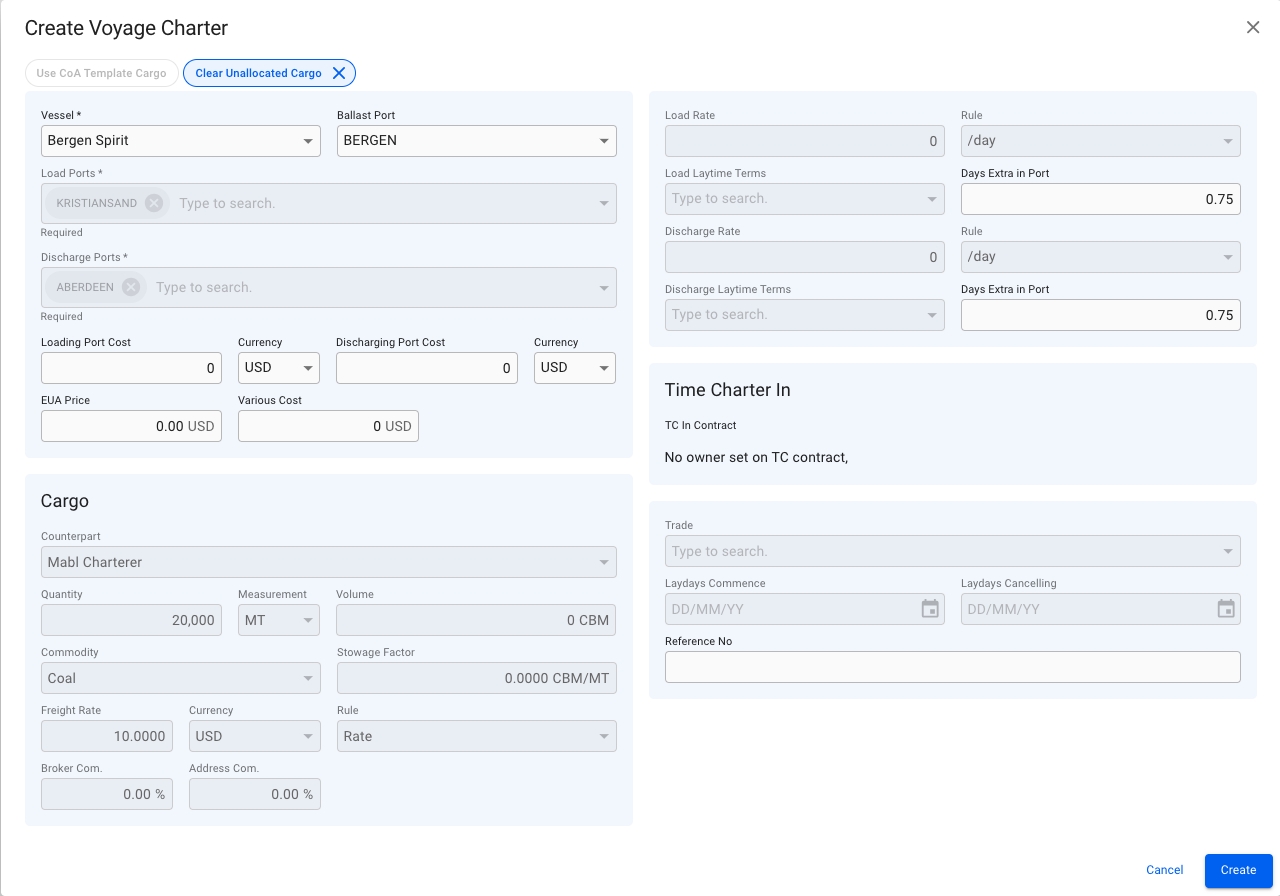Screen dimensions: 1280x896
Task: Edit the Loading Port Cost field
Action: (x=130, y=368)
